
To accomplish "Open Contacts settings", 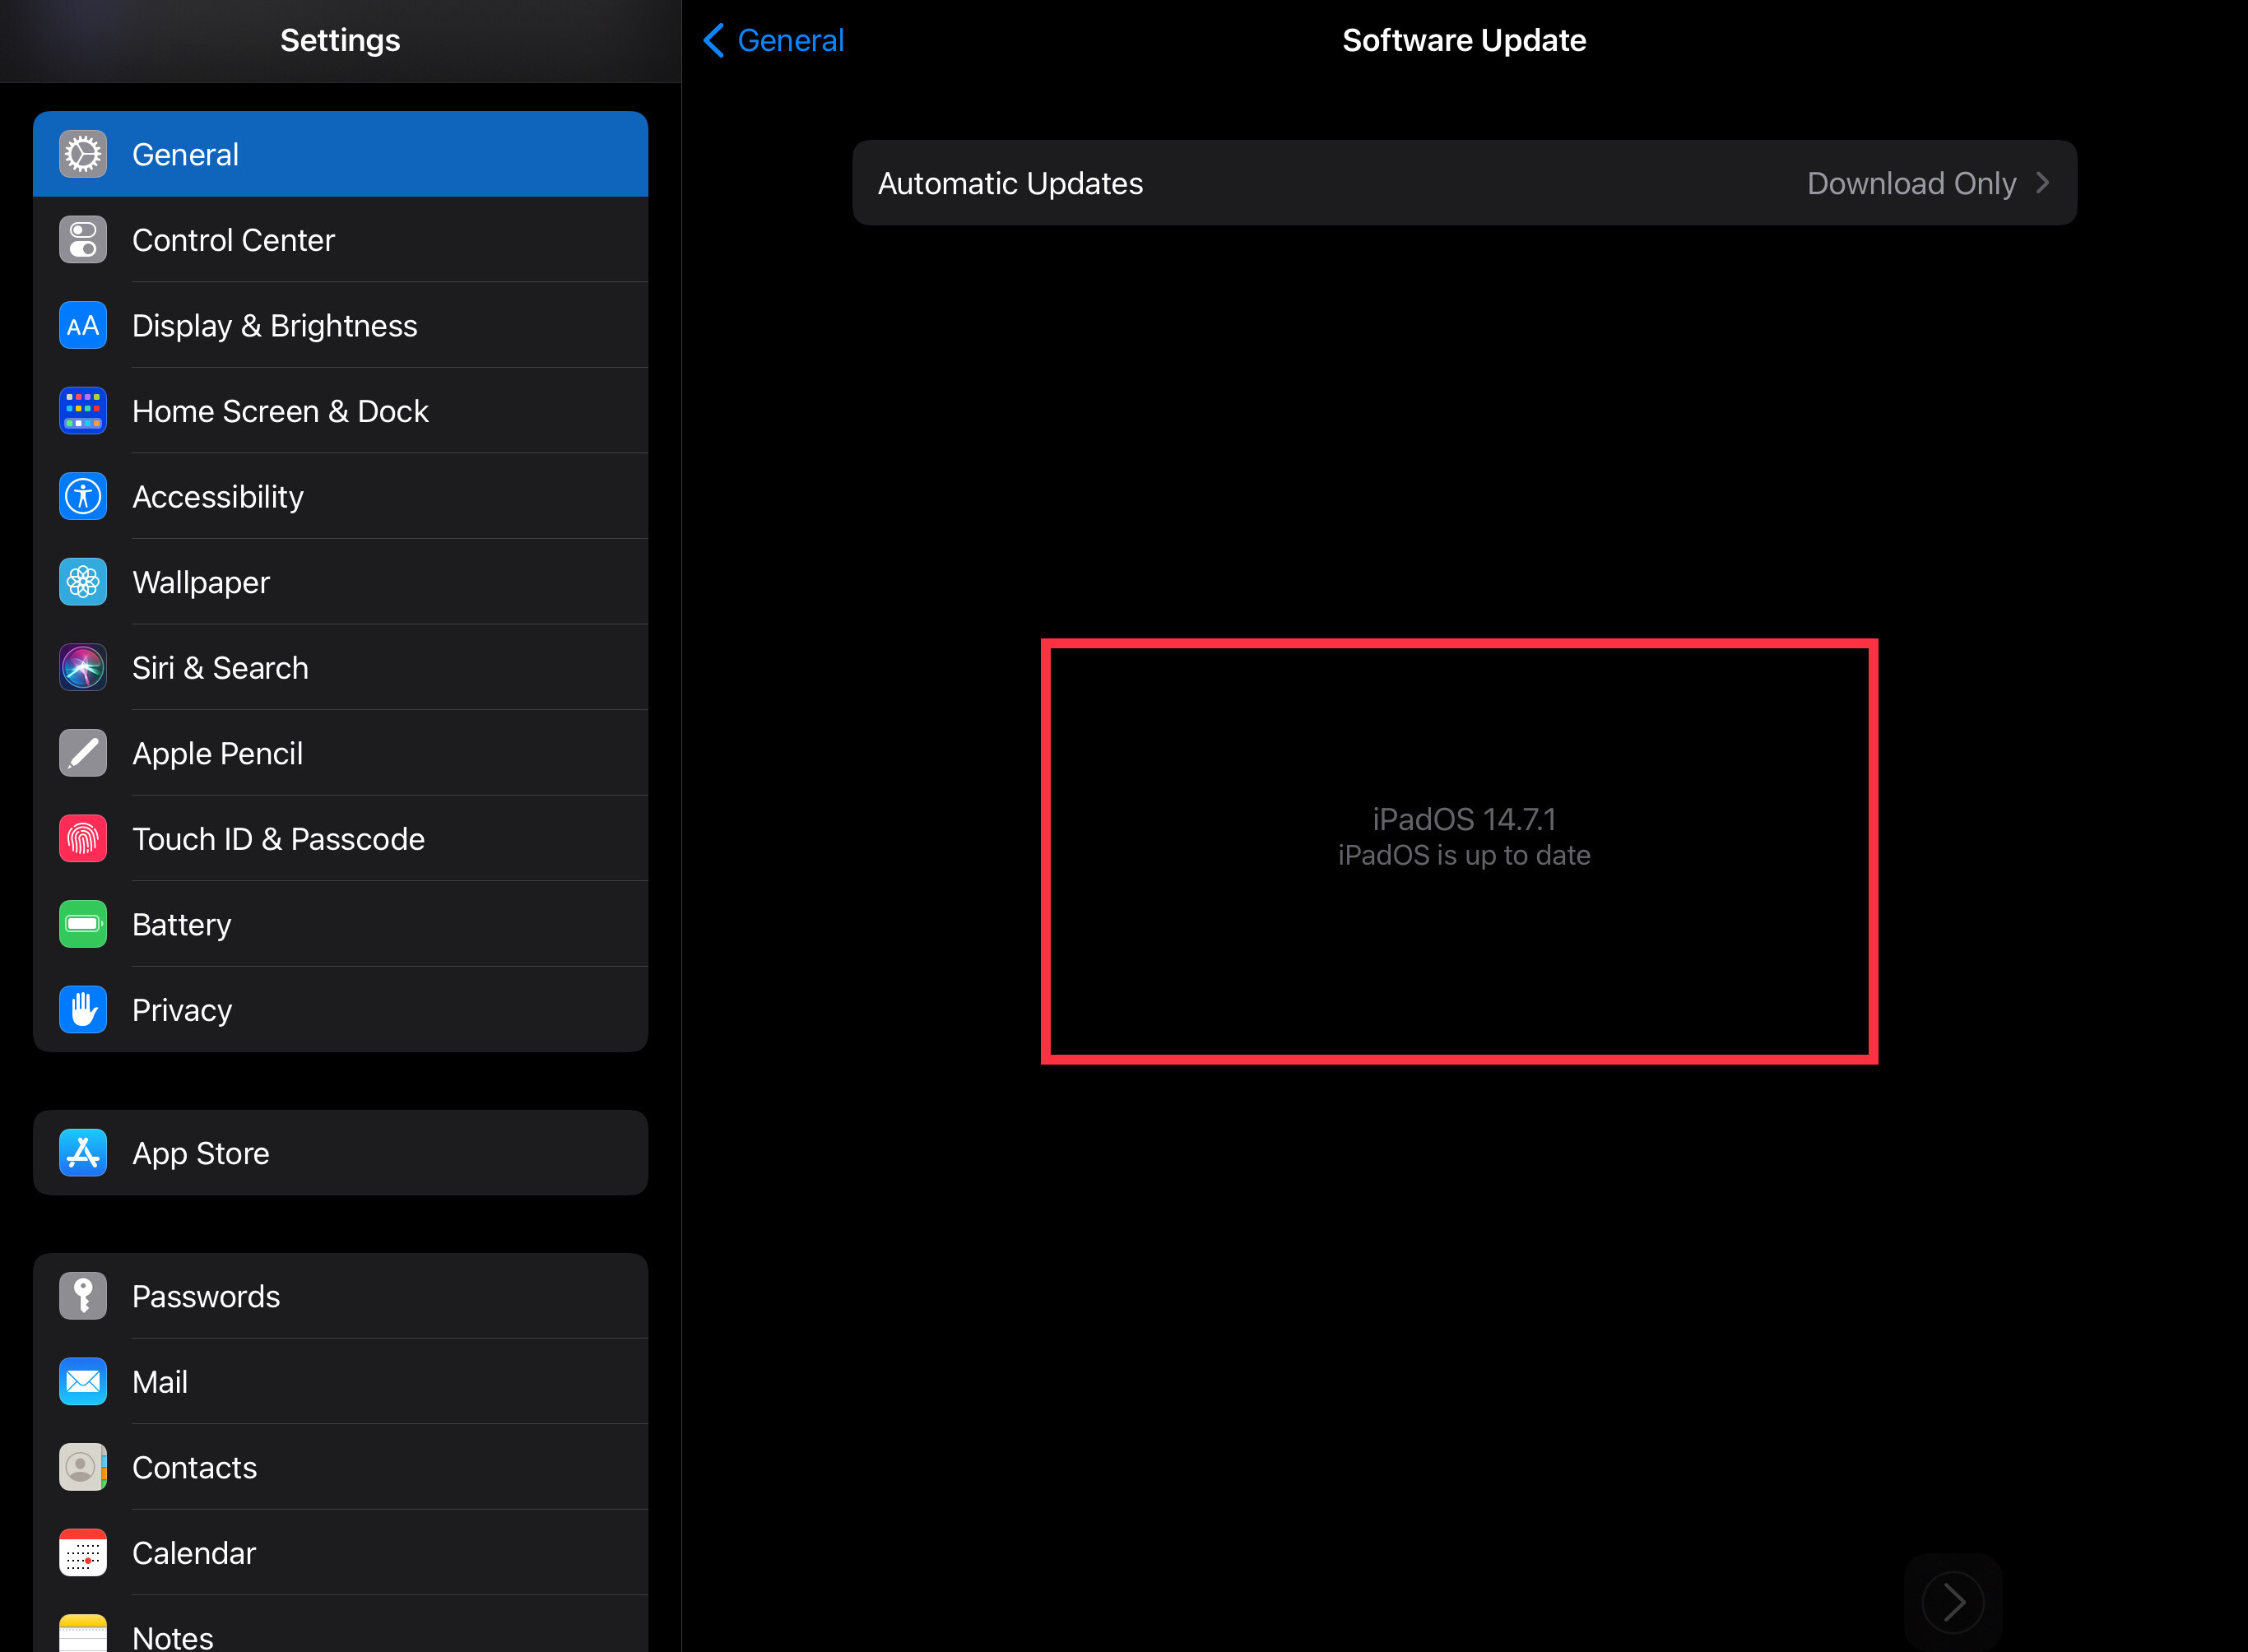I will tap(340, 1467).
